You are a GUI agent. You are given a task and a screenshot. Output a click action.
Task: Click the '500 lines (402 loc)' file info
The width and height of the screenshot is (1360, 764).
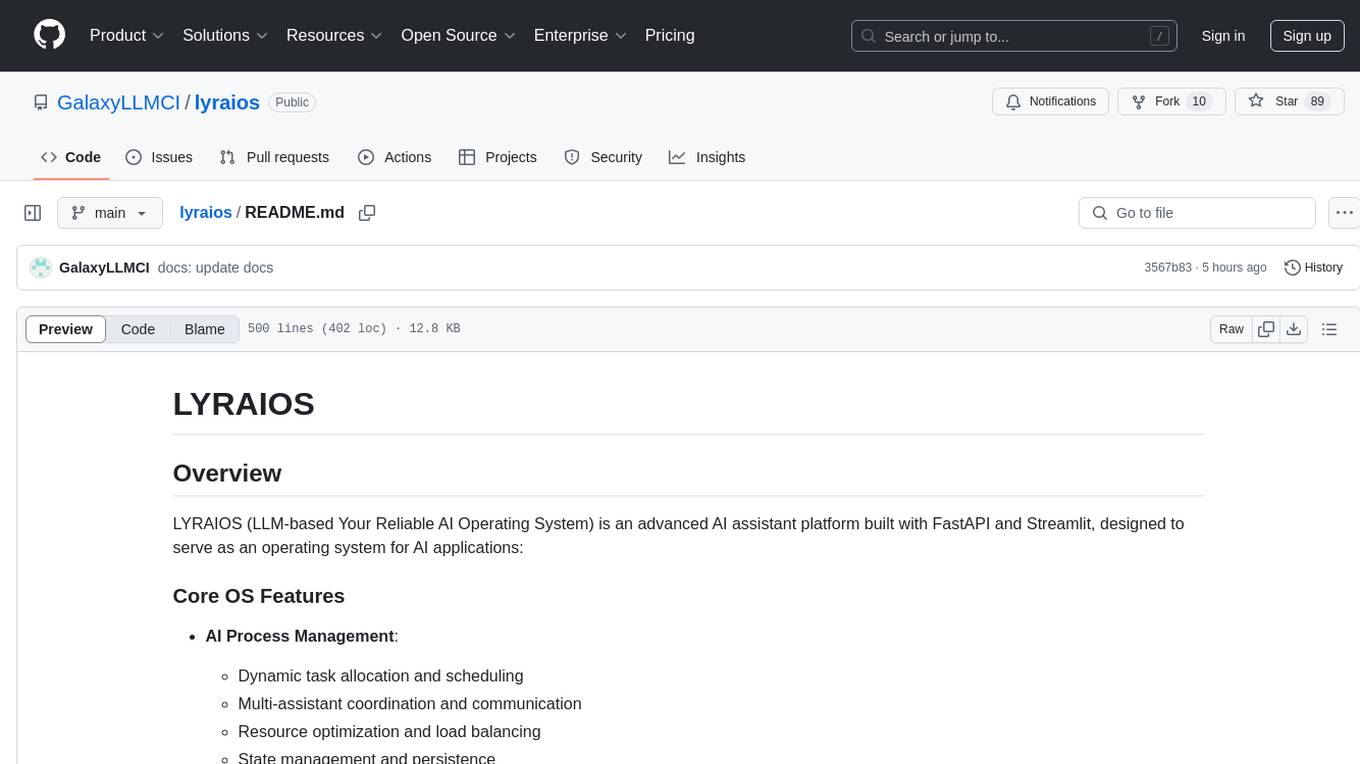tap(354, 329)
